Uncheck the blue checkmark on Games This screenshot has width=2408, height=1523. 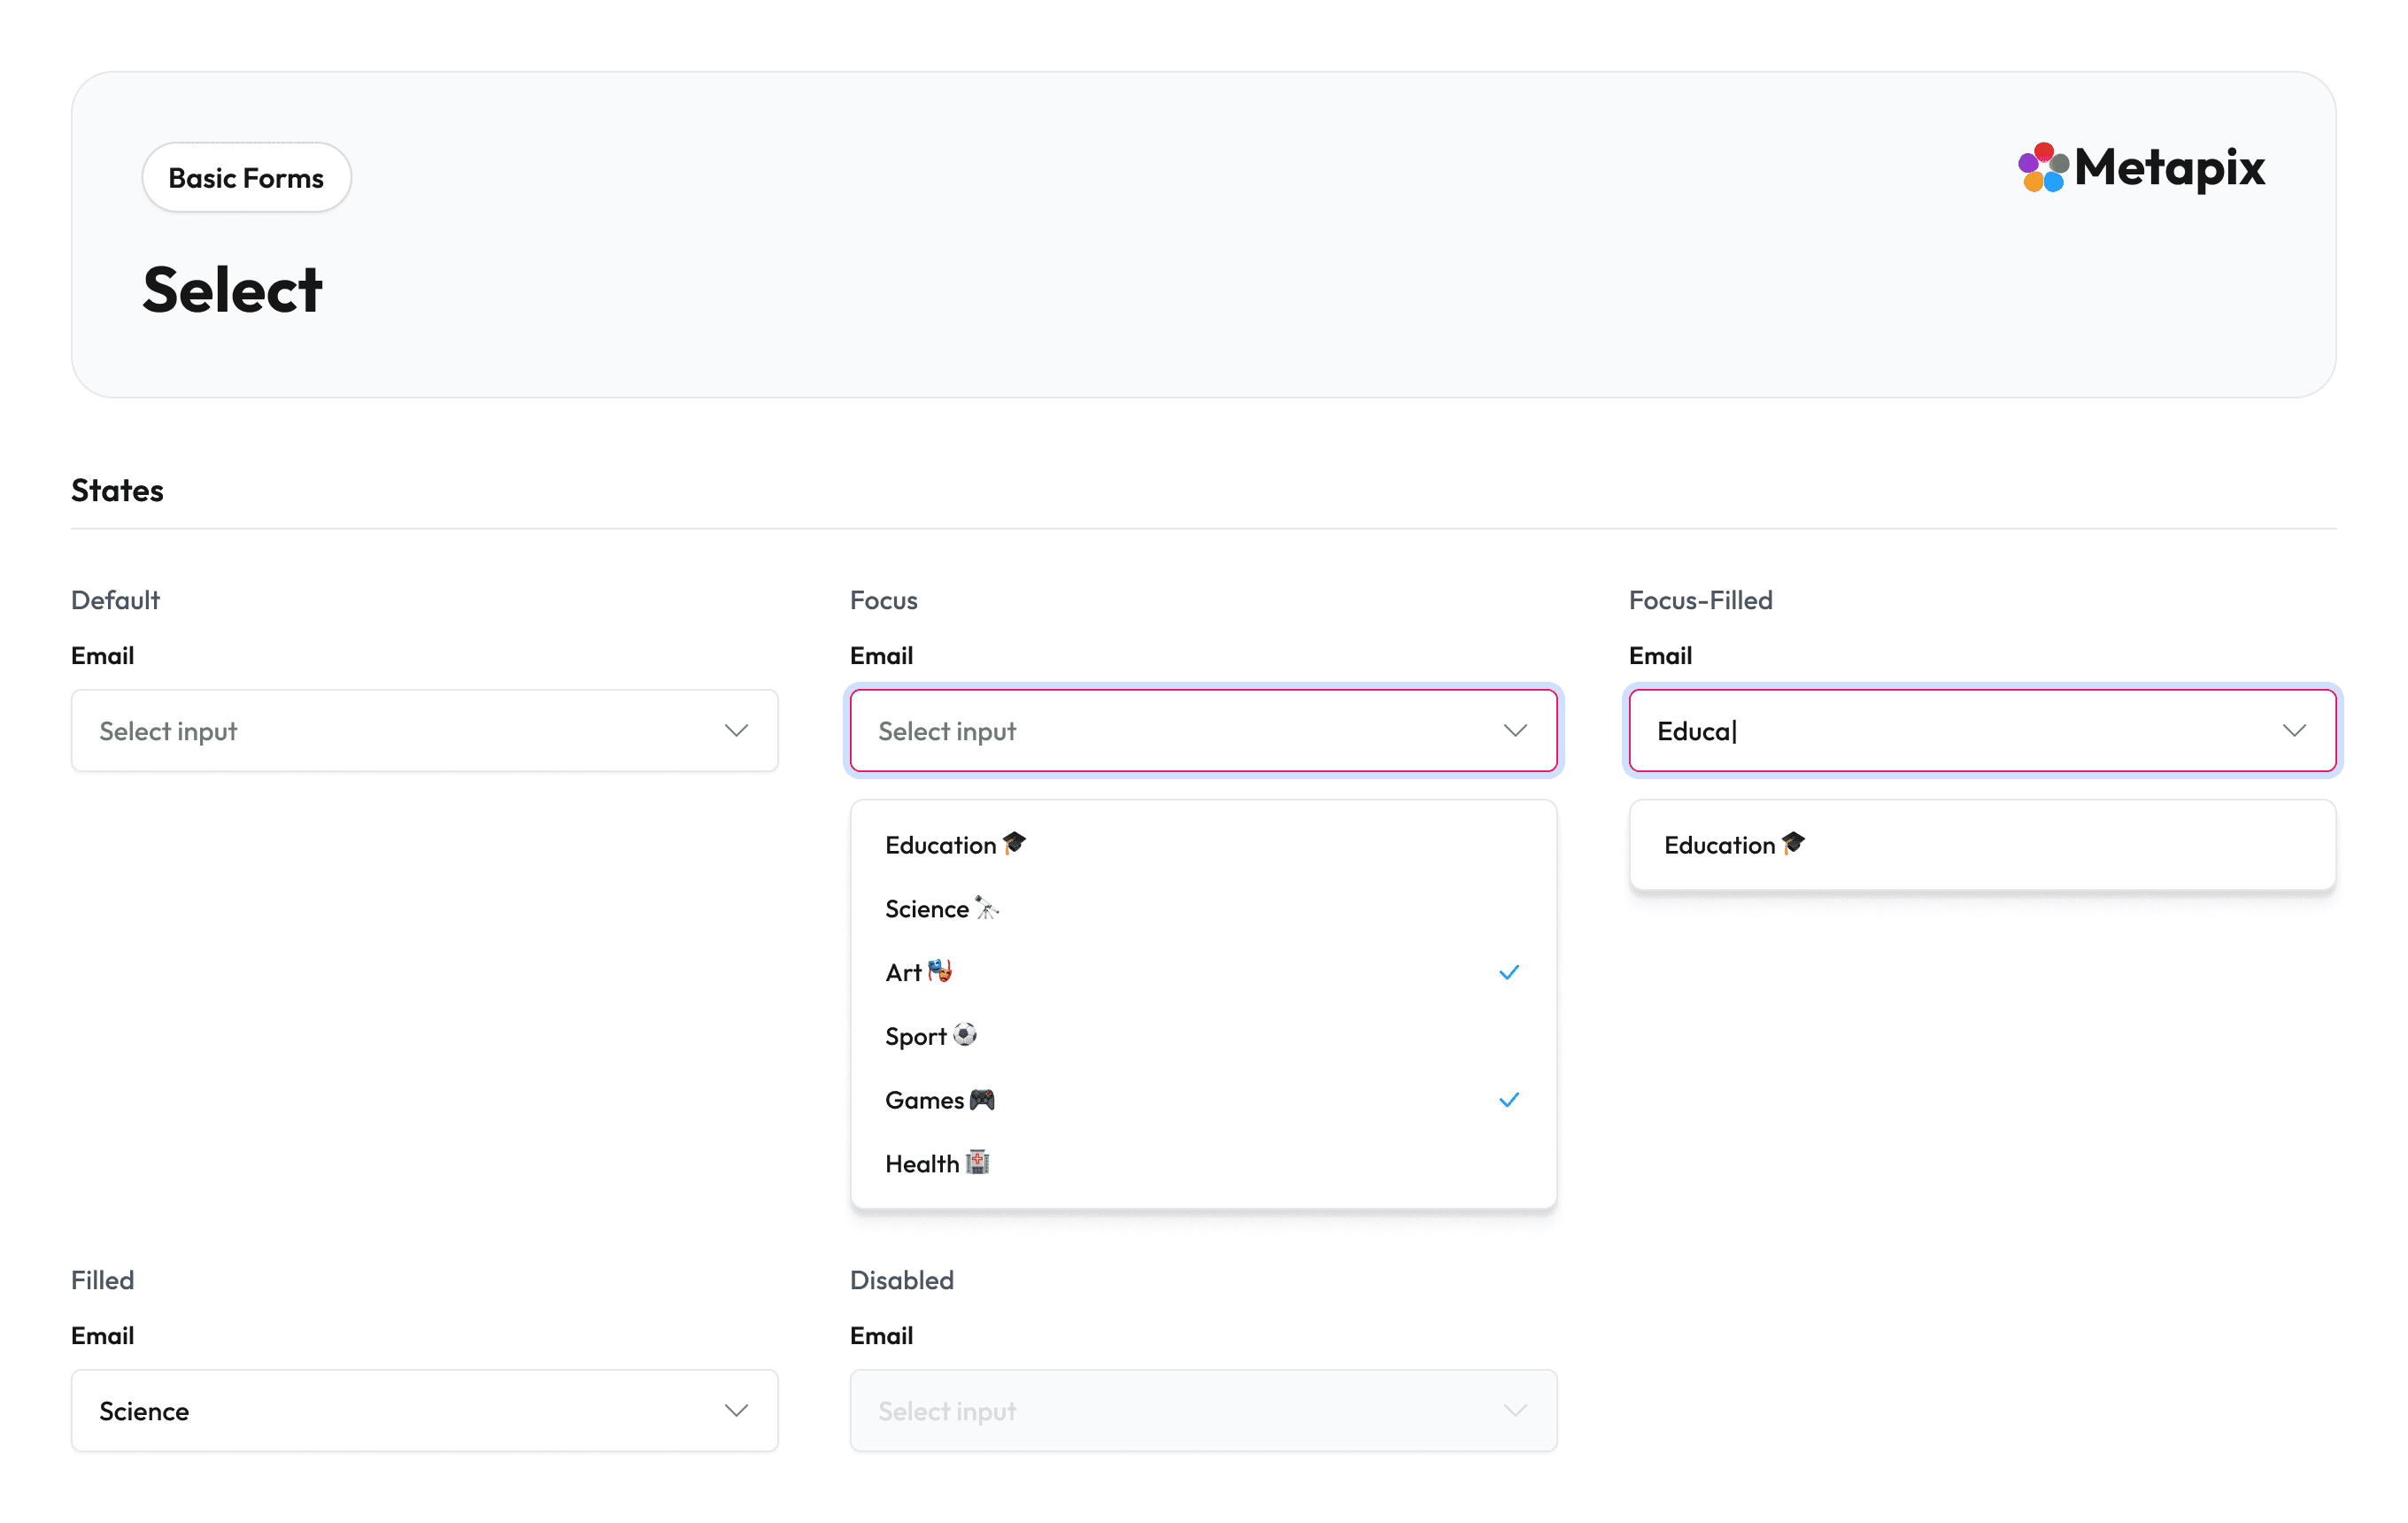[1509, 1100]
